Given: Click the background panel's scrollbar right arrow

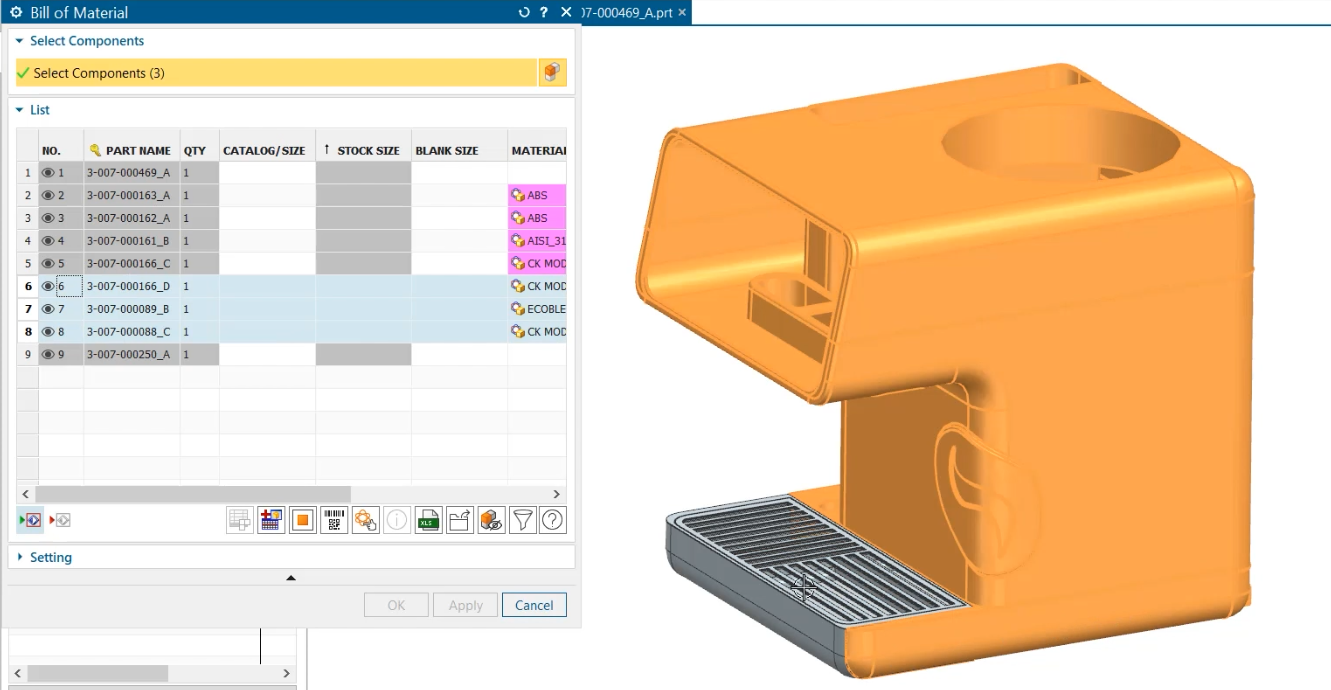Looking at the screenshot, I should click(x=286, y=673).
